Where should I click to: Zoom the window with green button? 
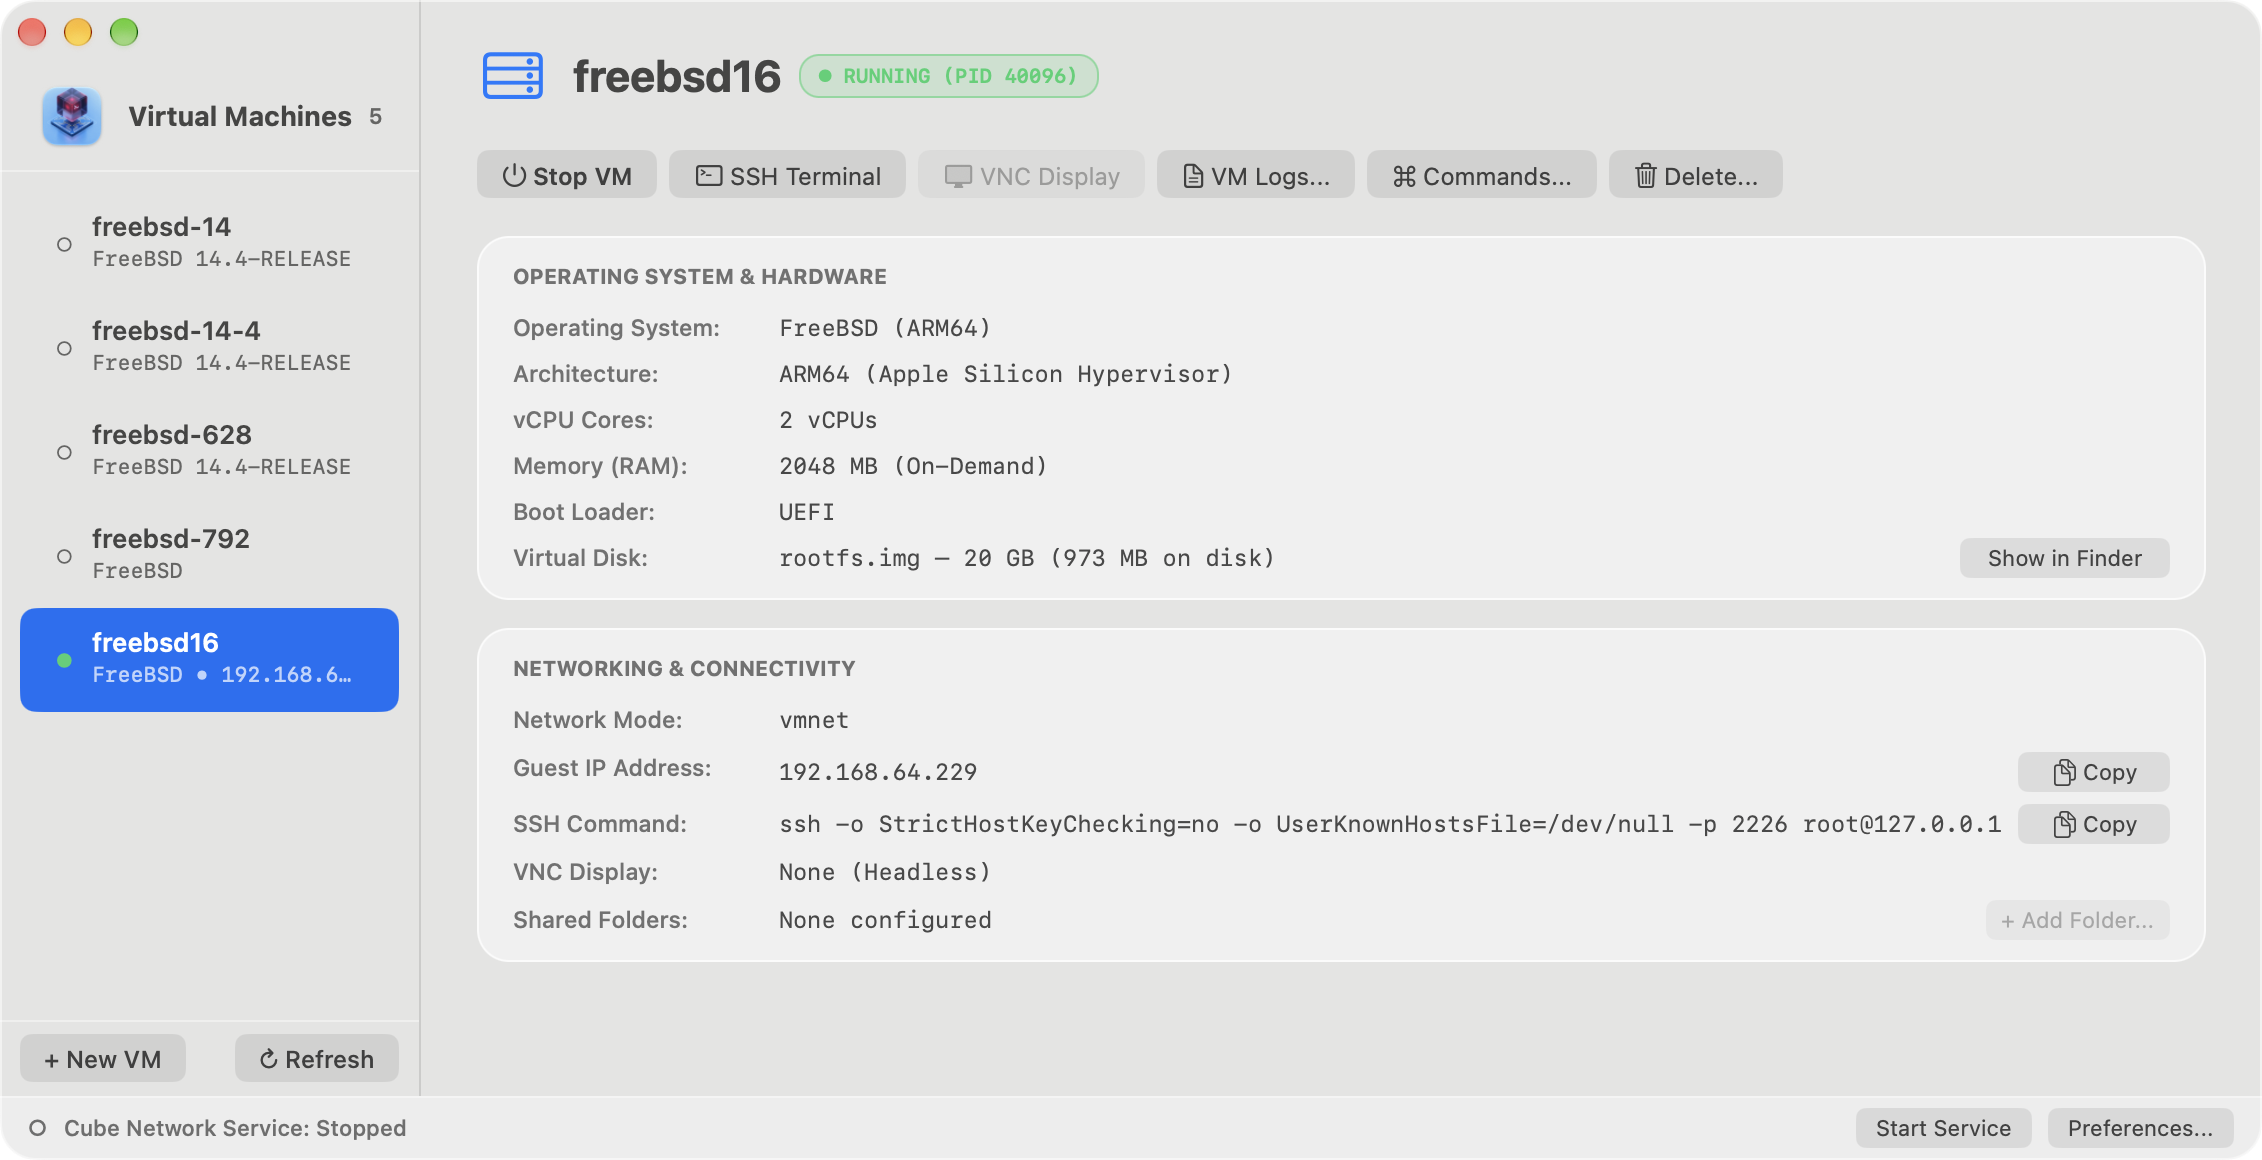pos(124,32)
